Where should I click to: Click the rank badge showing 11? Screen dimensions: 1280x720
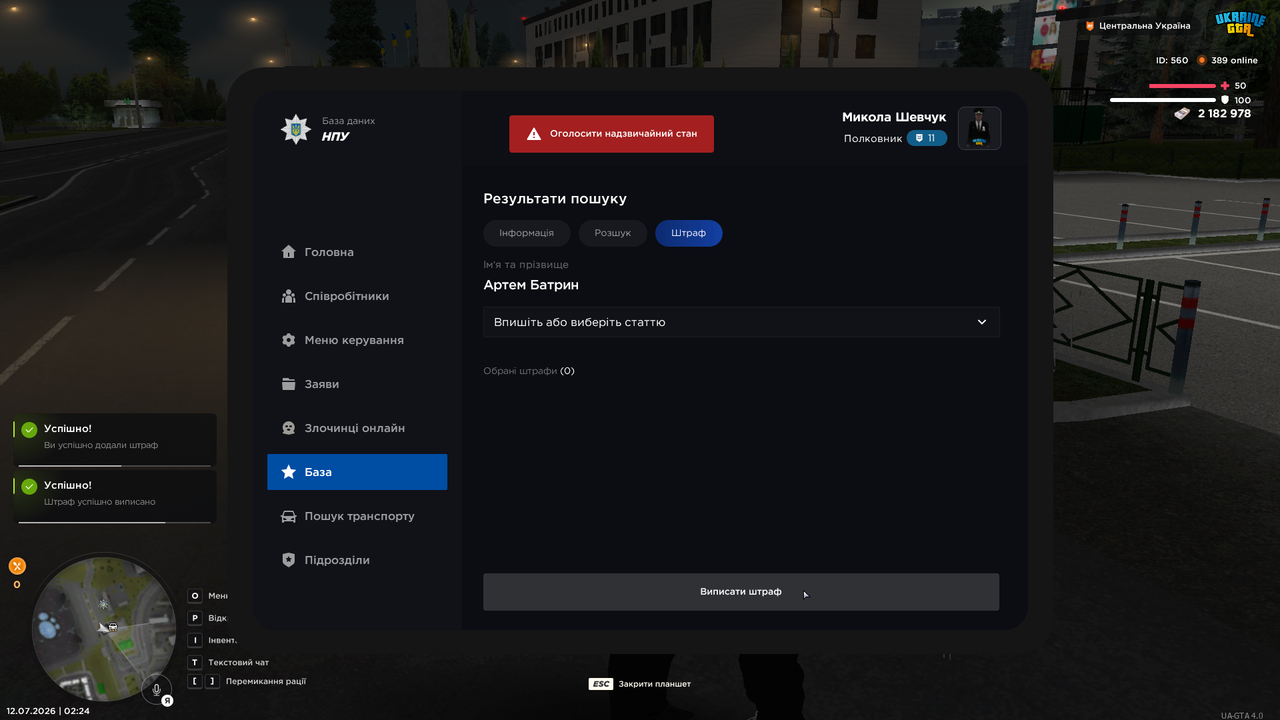927,138
